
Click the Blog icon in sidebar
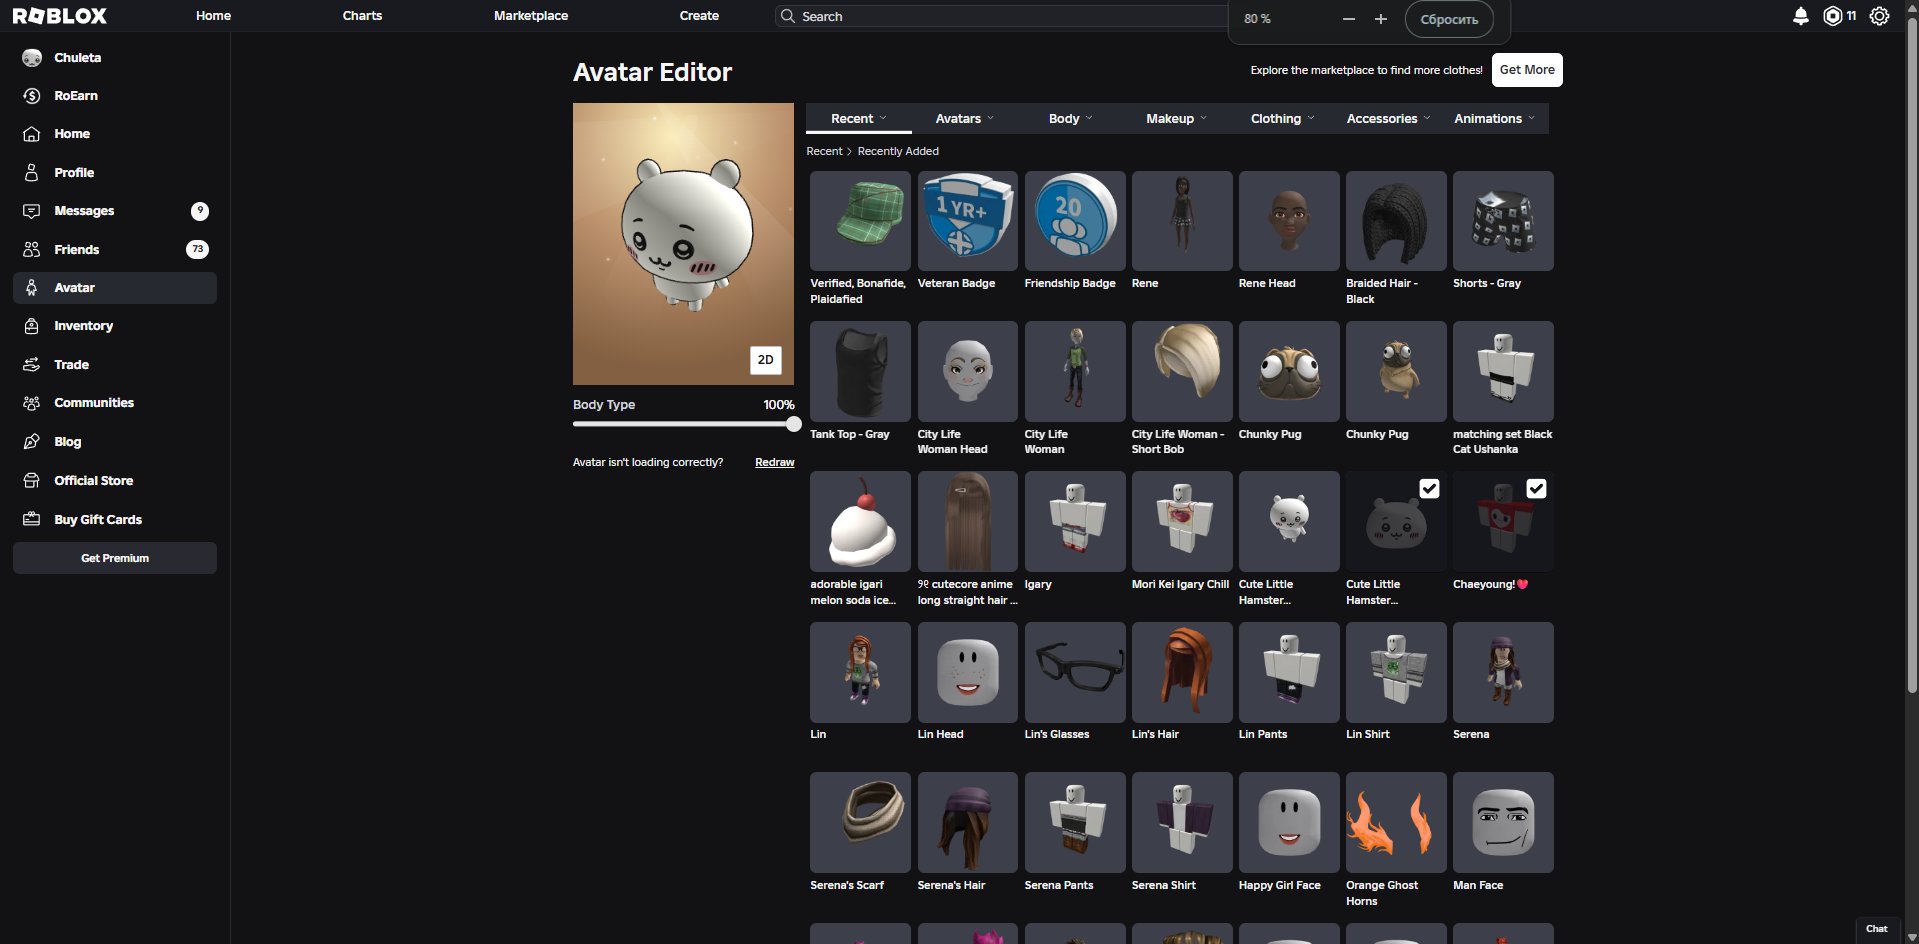click(32, 442)
